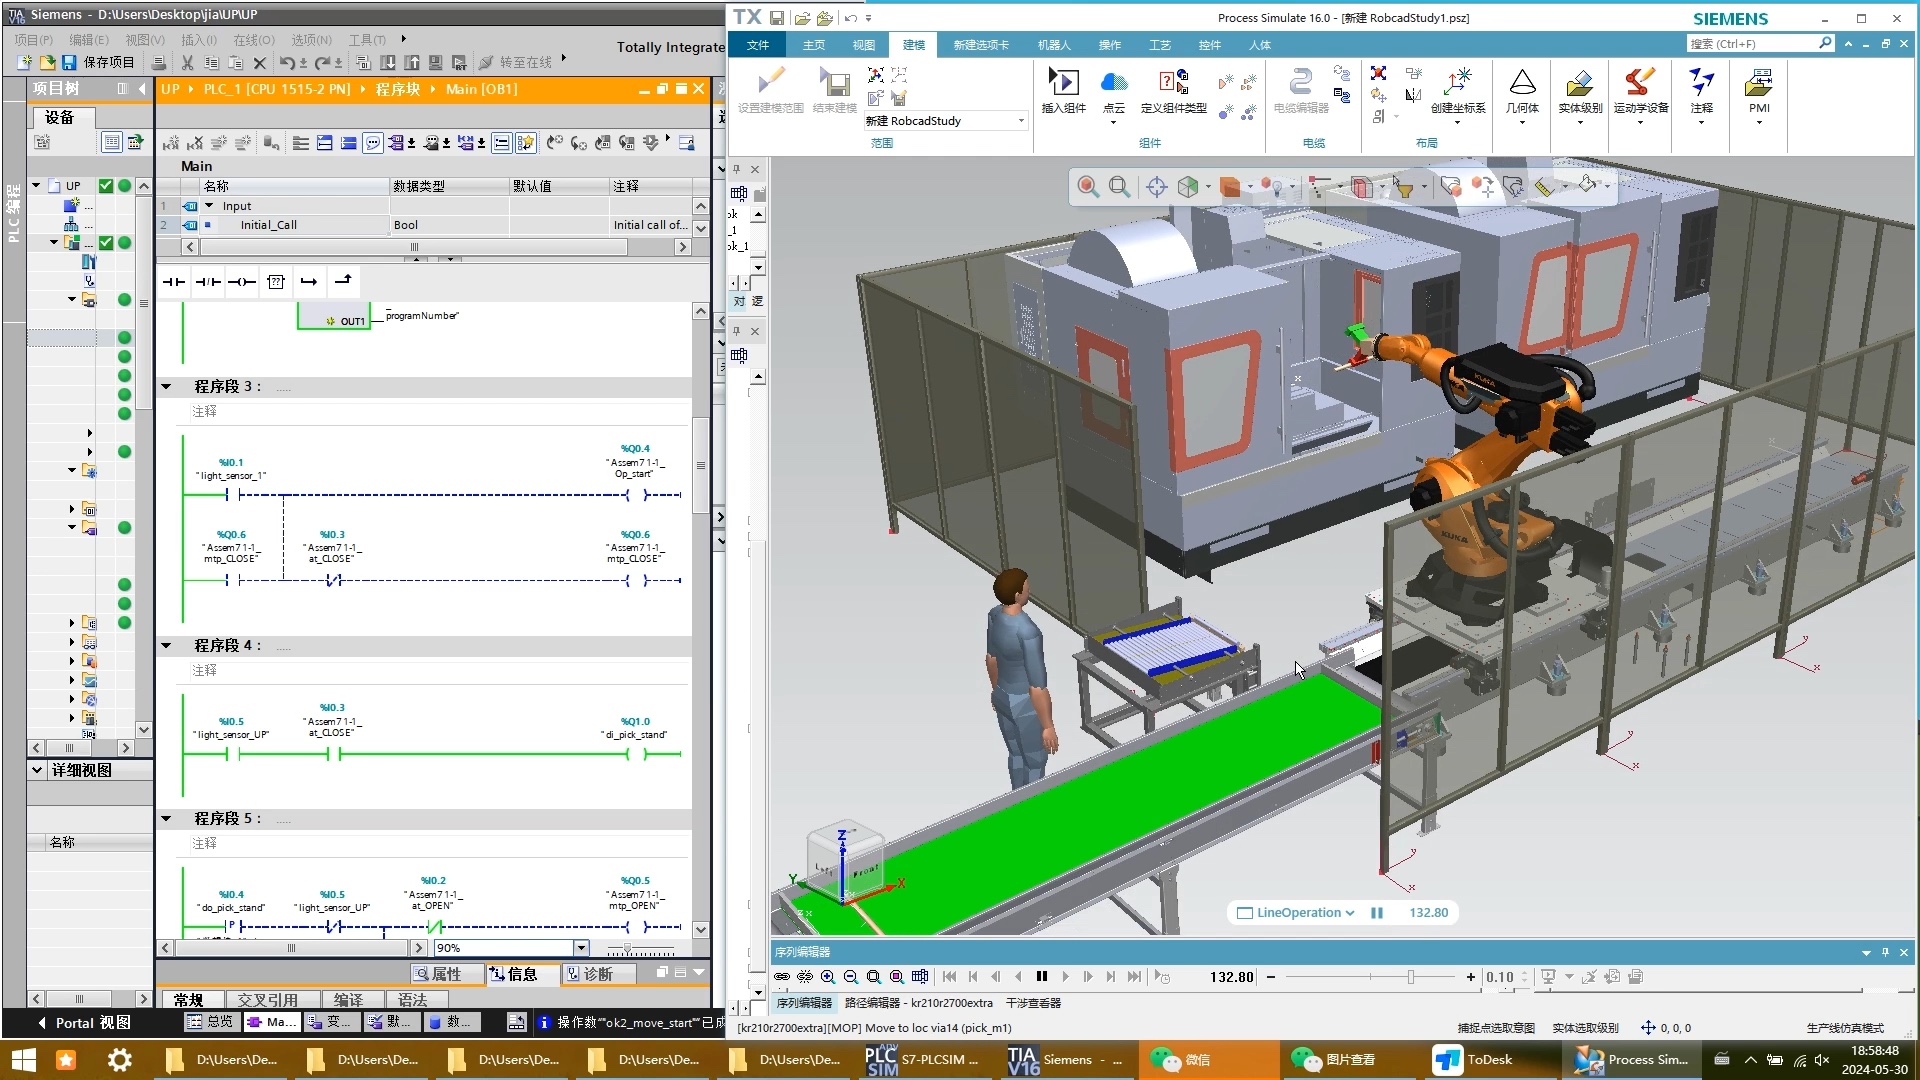
Task: Click undo arrow in TIA Portal toolbar
Action: (287, 62)
